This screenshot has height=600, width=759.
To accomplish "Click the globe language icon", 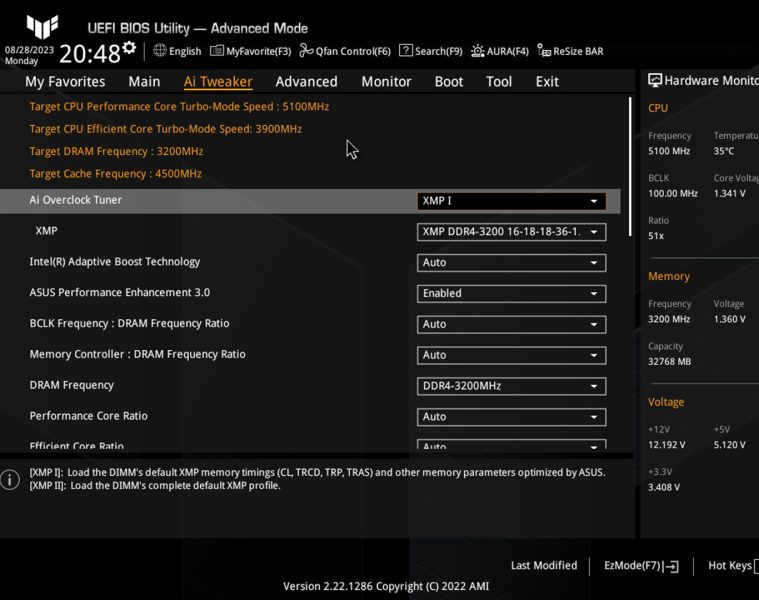I will 160,50.
